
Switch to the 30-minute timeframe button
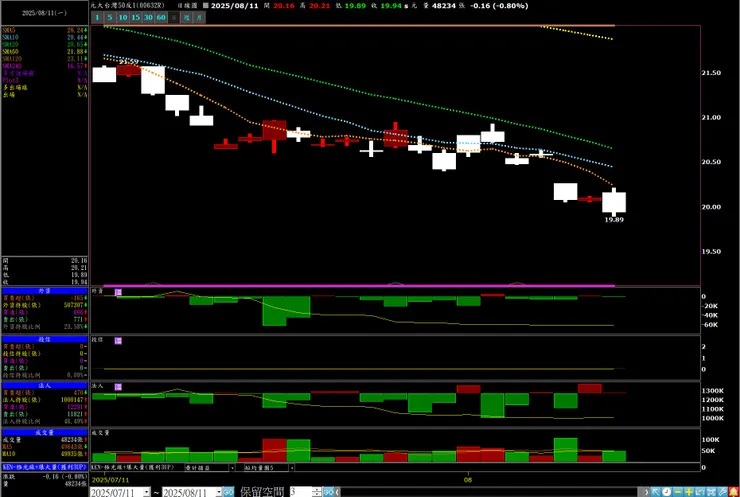coord(148,17)
